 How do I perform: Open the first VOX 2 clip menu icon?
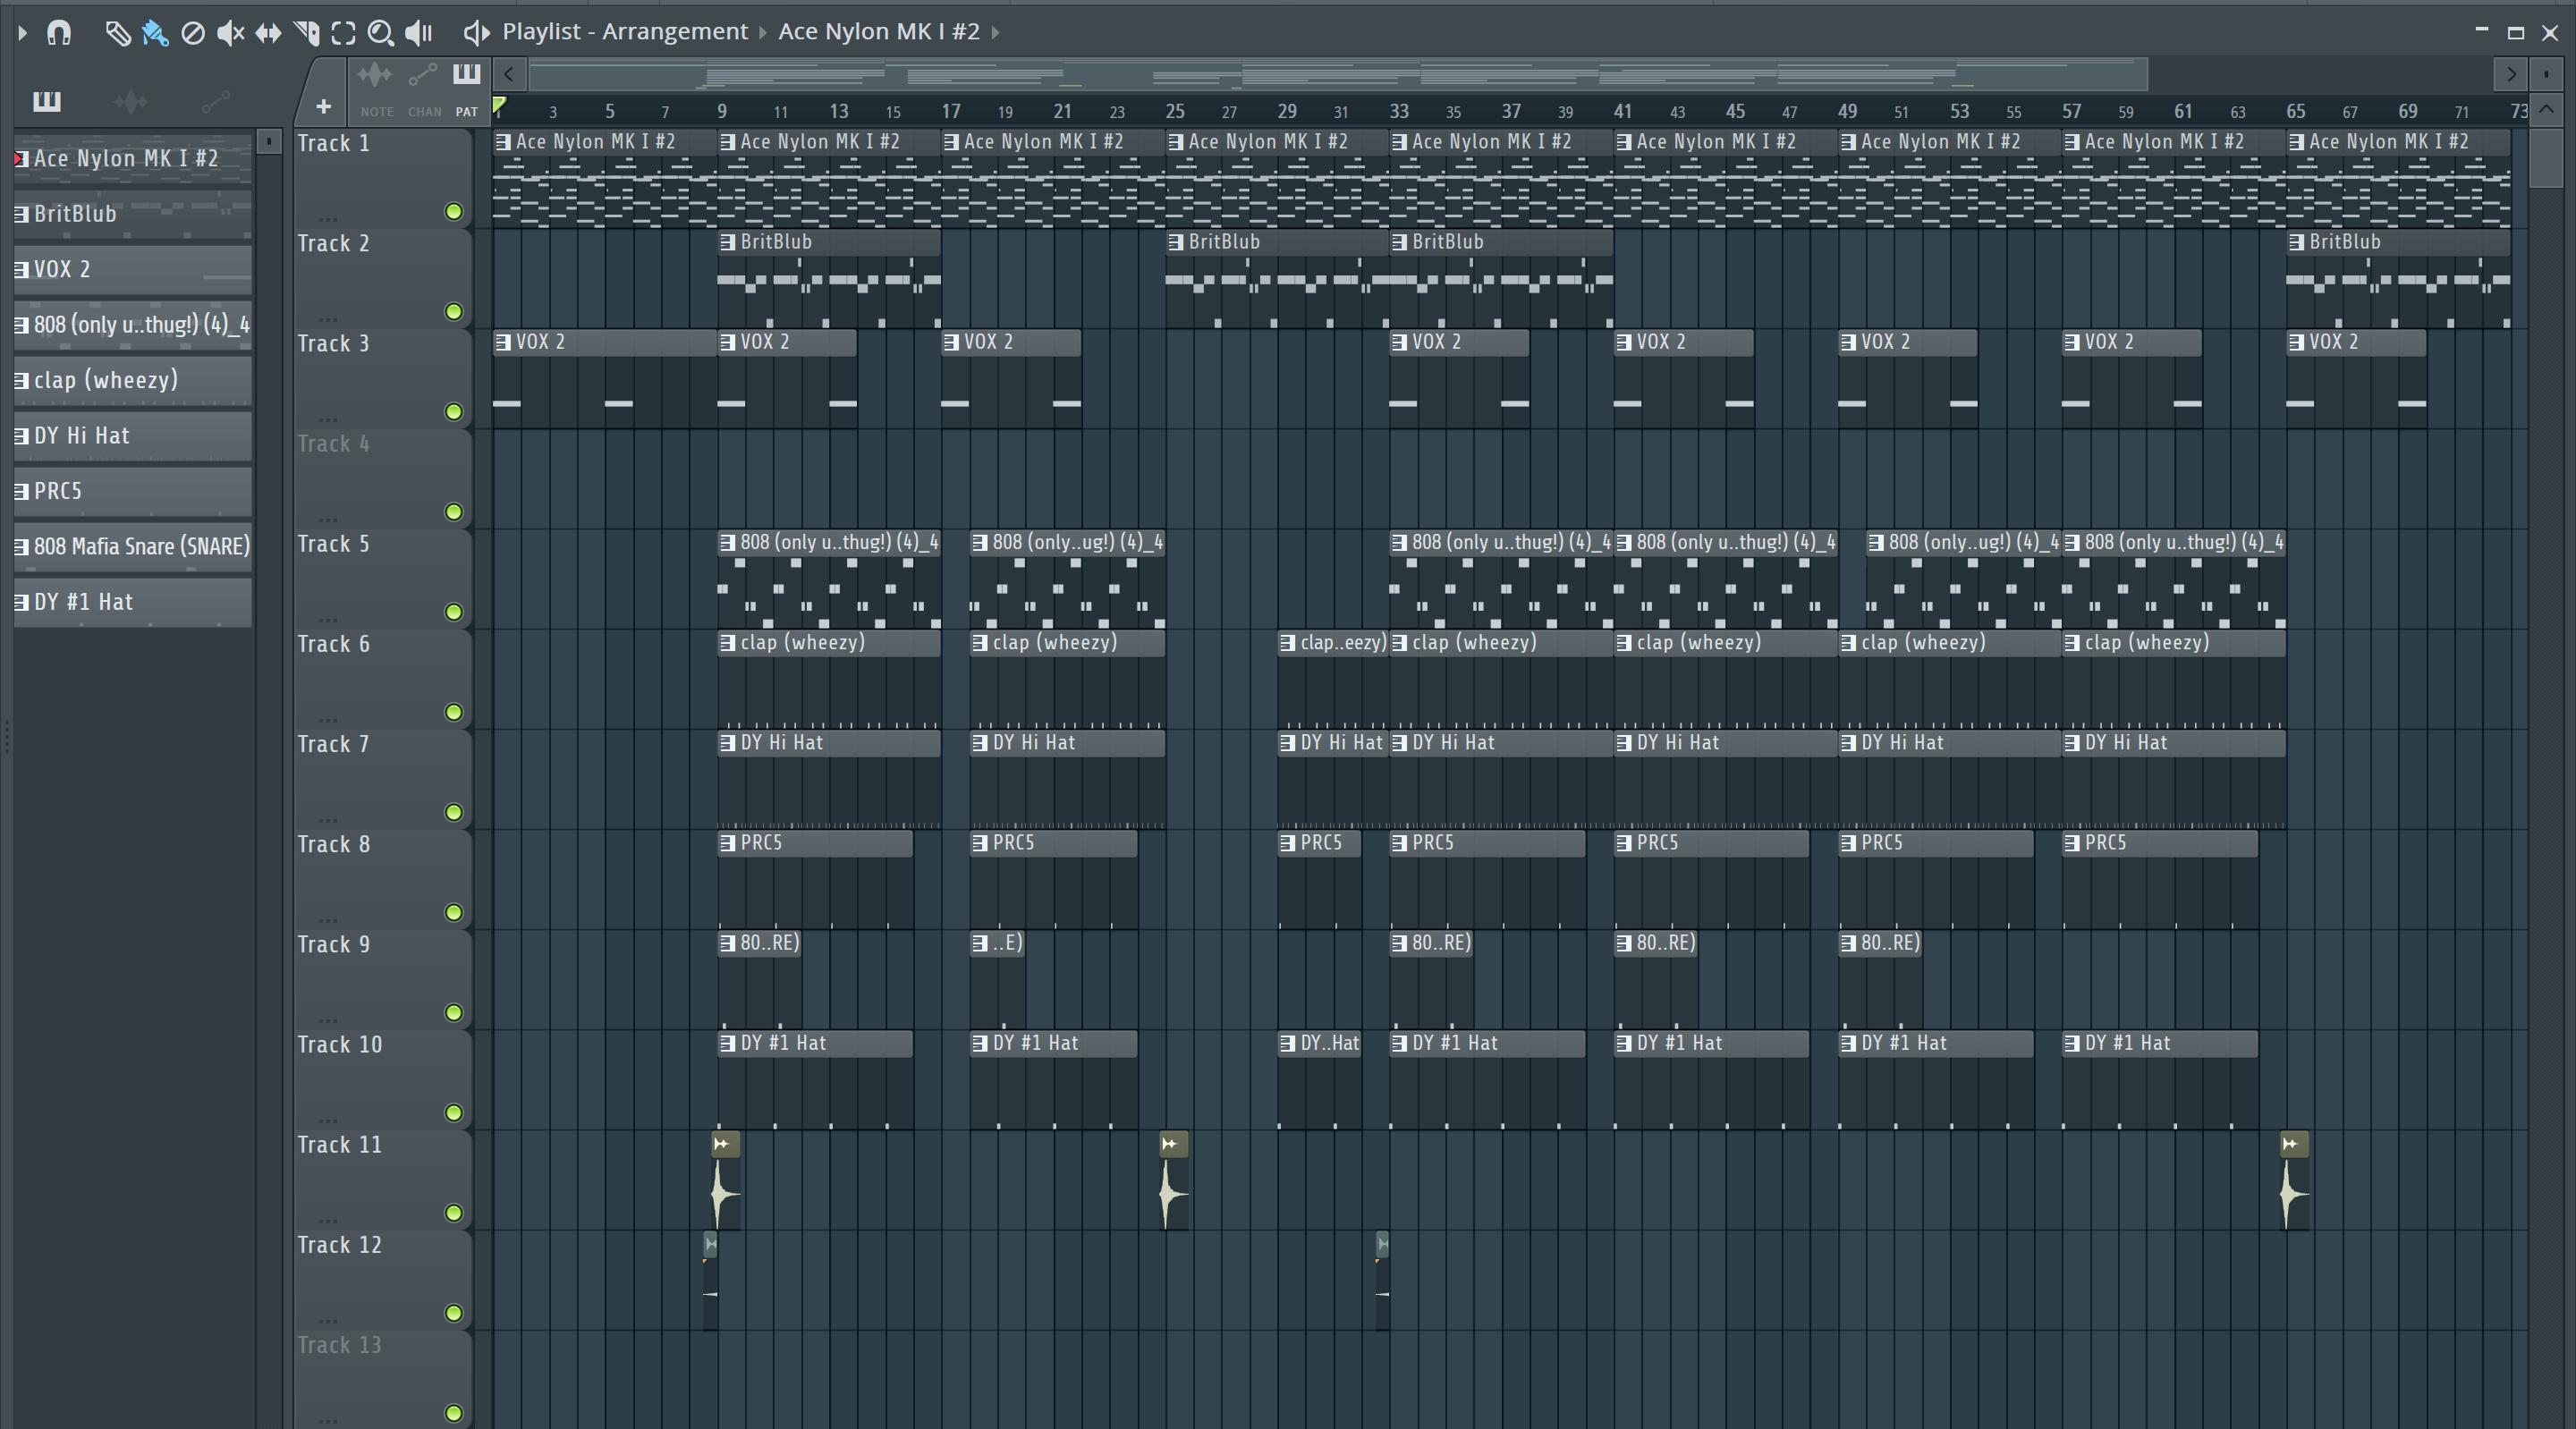504,342
